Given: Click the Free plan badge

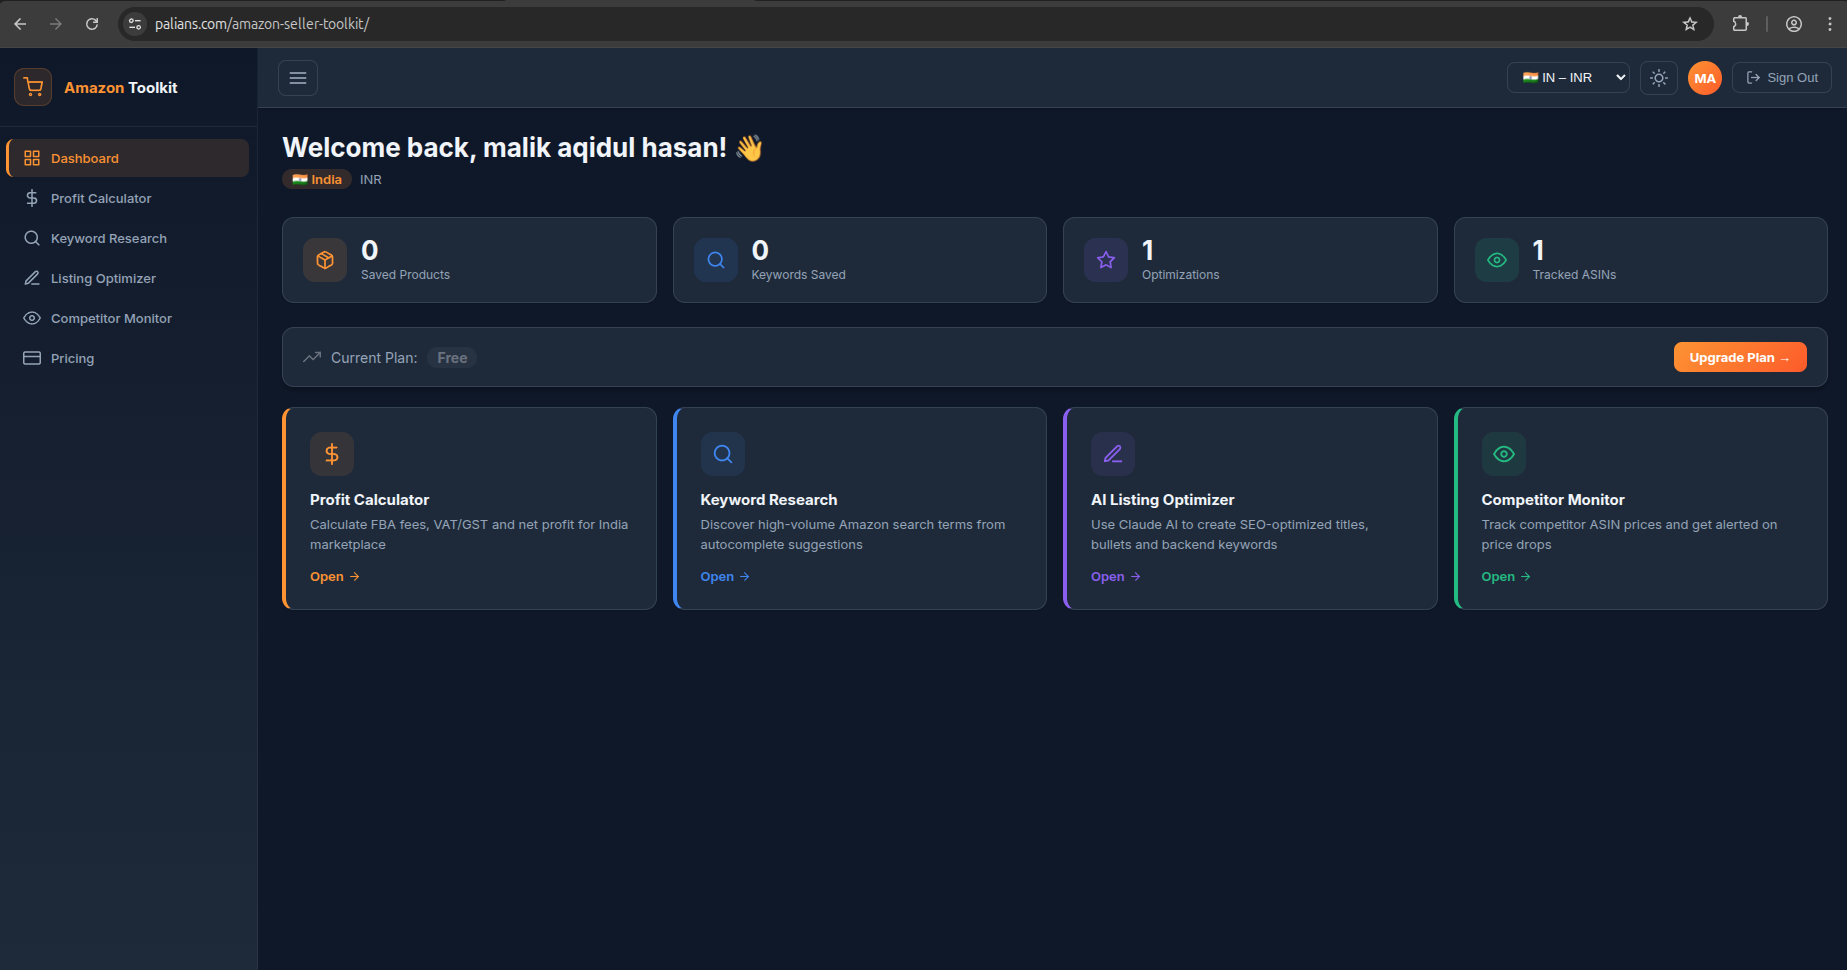Looking at the screenshot, I should (x=452, y=358).
